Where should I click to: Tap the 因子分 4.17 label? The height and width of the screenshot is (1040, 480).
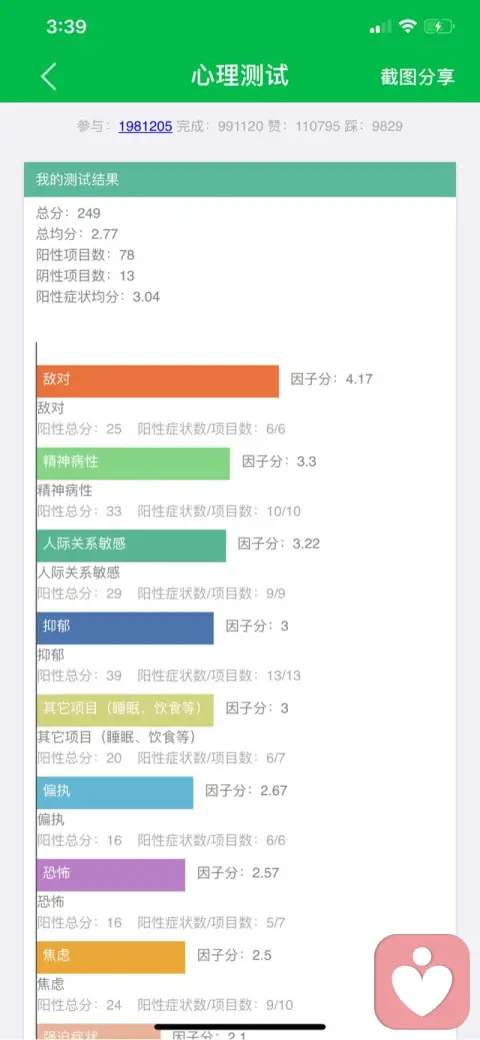331,379
